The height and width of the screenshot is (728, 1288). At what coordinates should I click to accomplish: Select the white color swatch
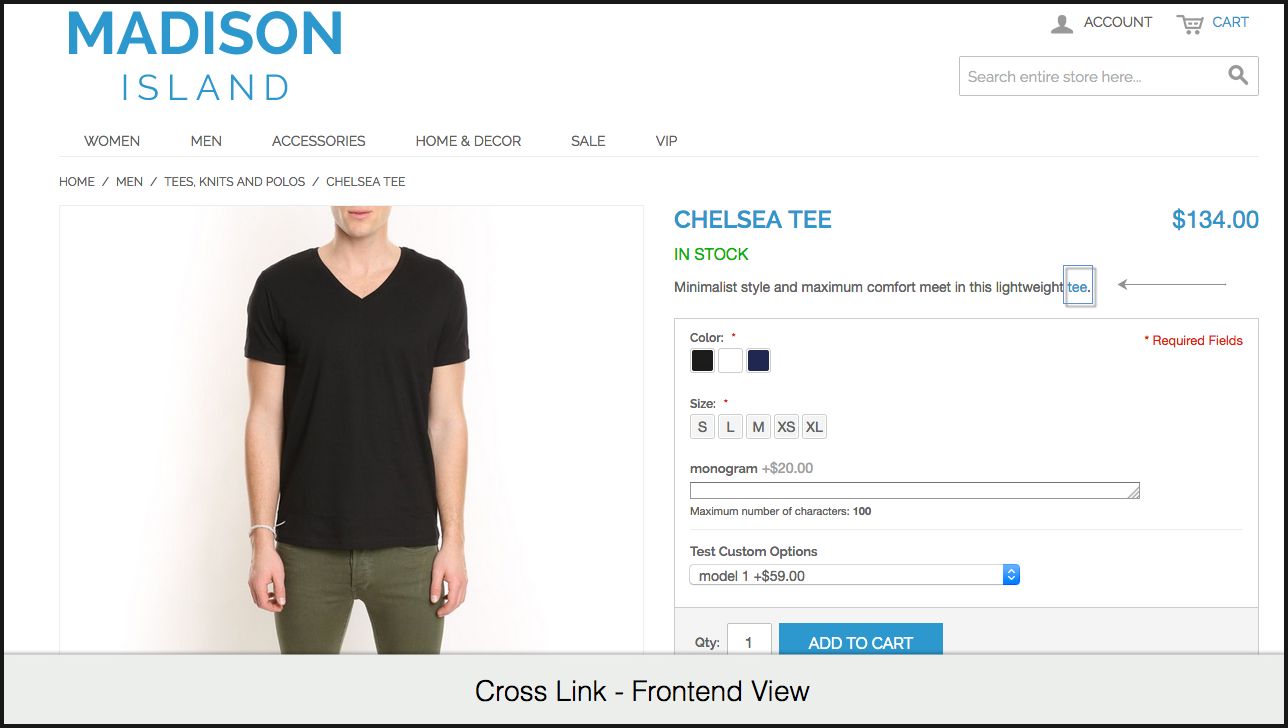pyautogui.click(x=731, y=361)
